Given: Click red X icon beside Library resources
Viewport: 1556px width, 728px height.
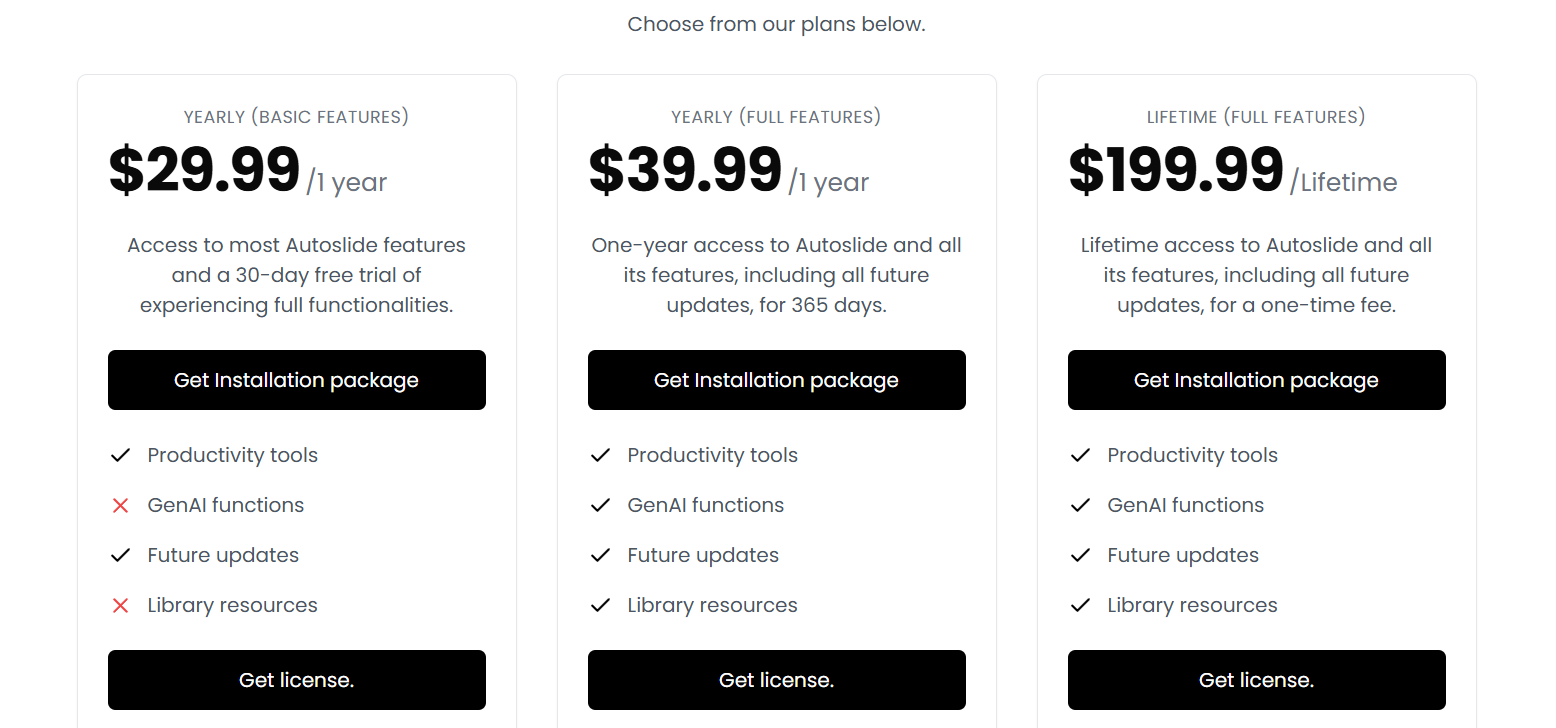Looking at the screenshot, I should tap(121, 606).
